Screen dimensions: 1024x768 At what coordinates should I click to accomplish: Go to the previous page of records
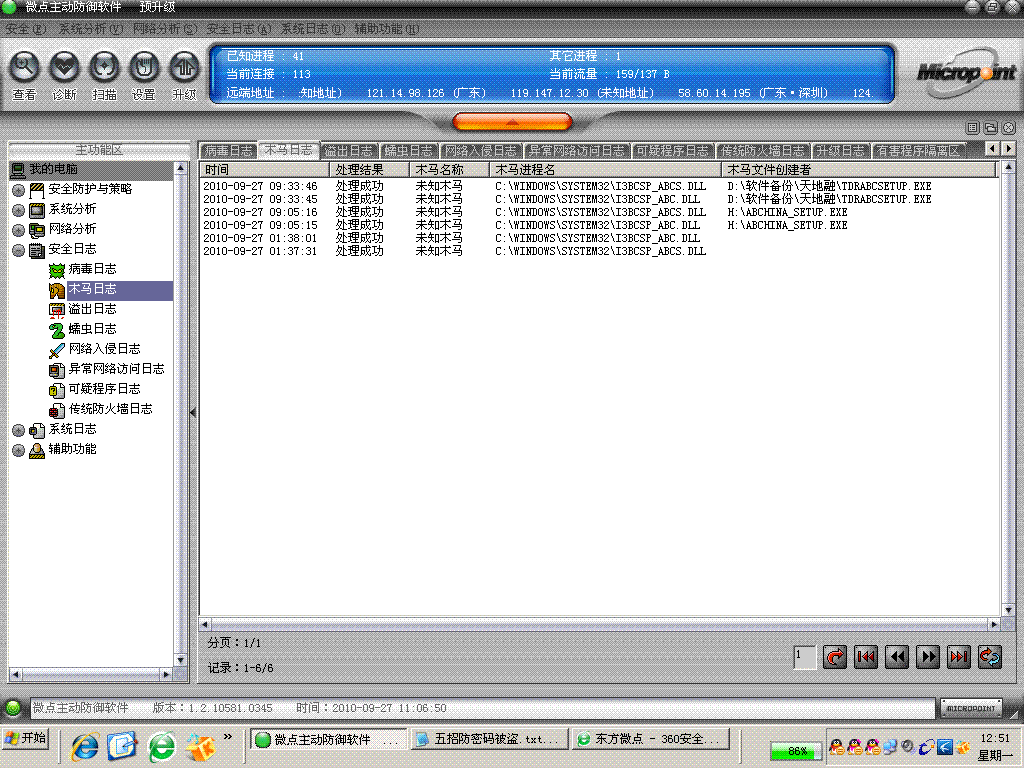pos(897,657)
